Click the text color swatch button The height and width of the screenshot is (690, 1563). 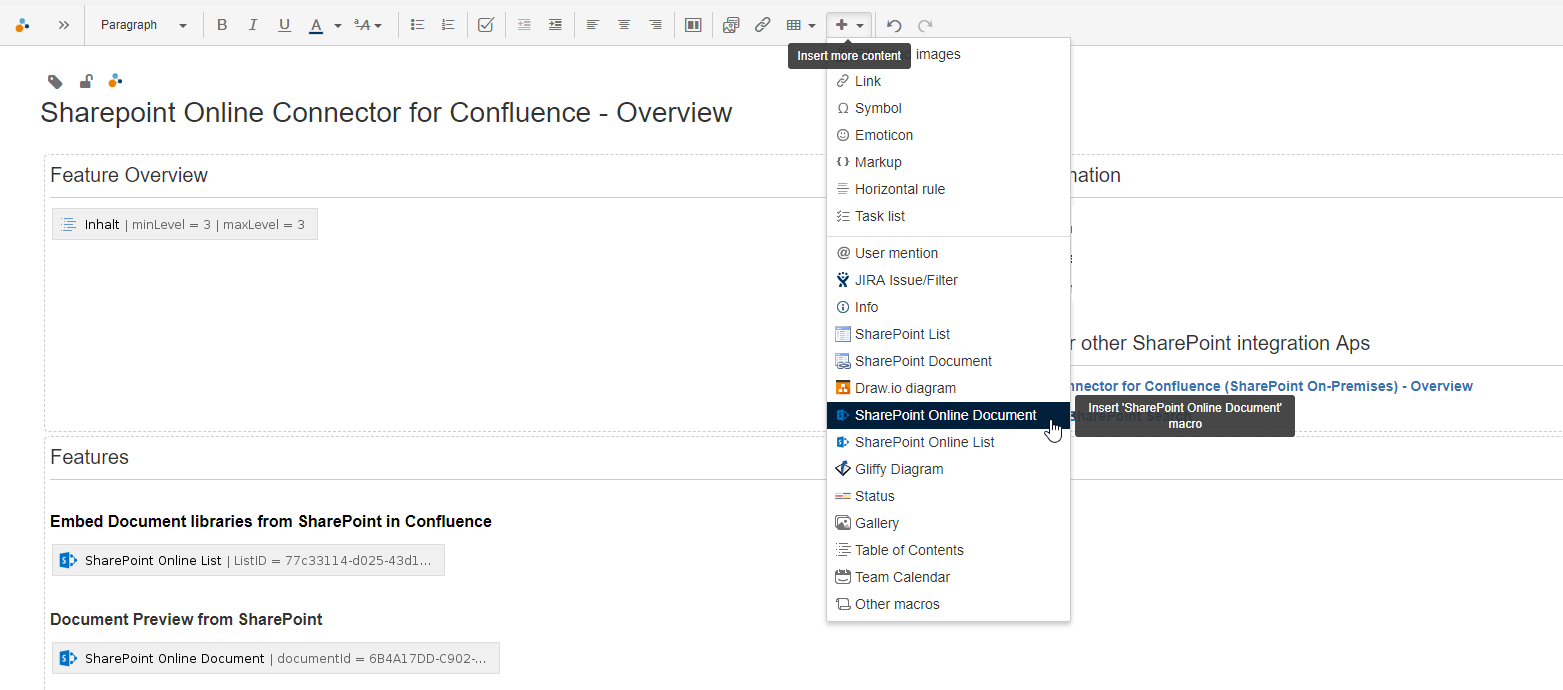point(316,25)
